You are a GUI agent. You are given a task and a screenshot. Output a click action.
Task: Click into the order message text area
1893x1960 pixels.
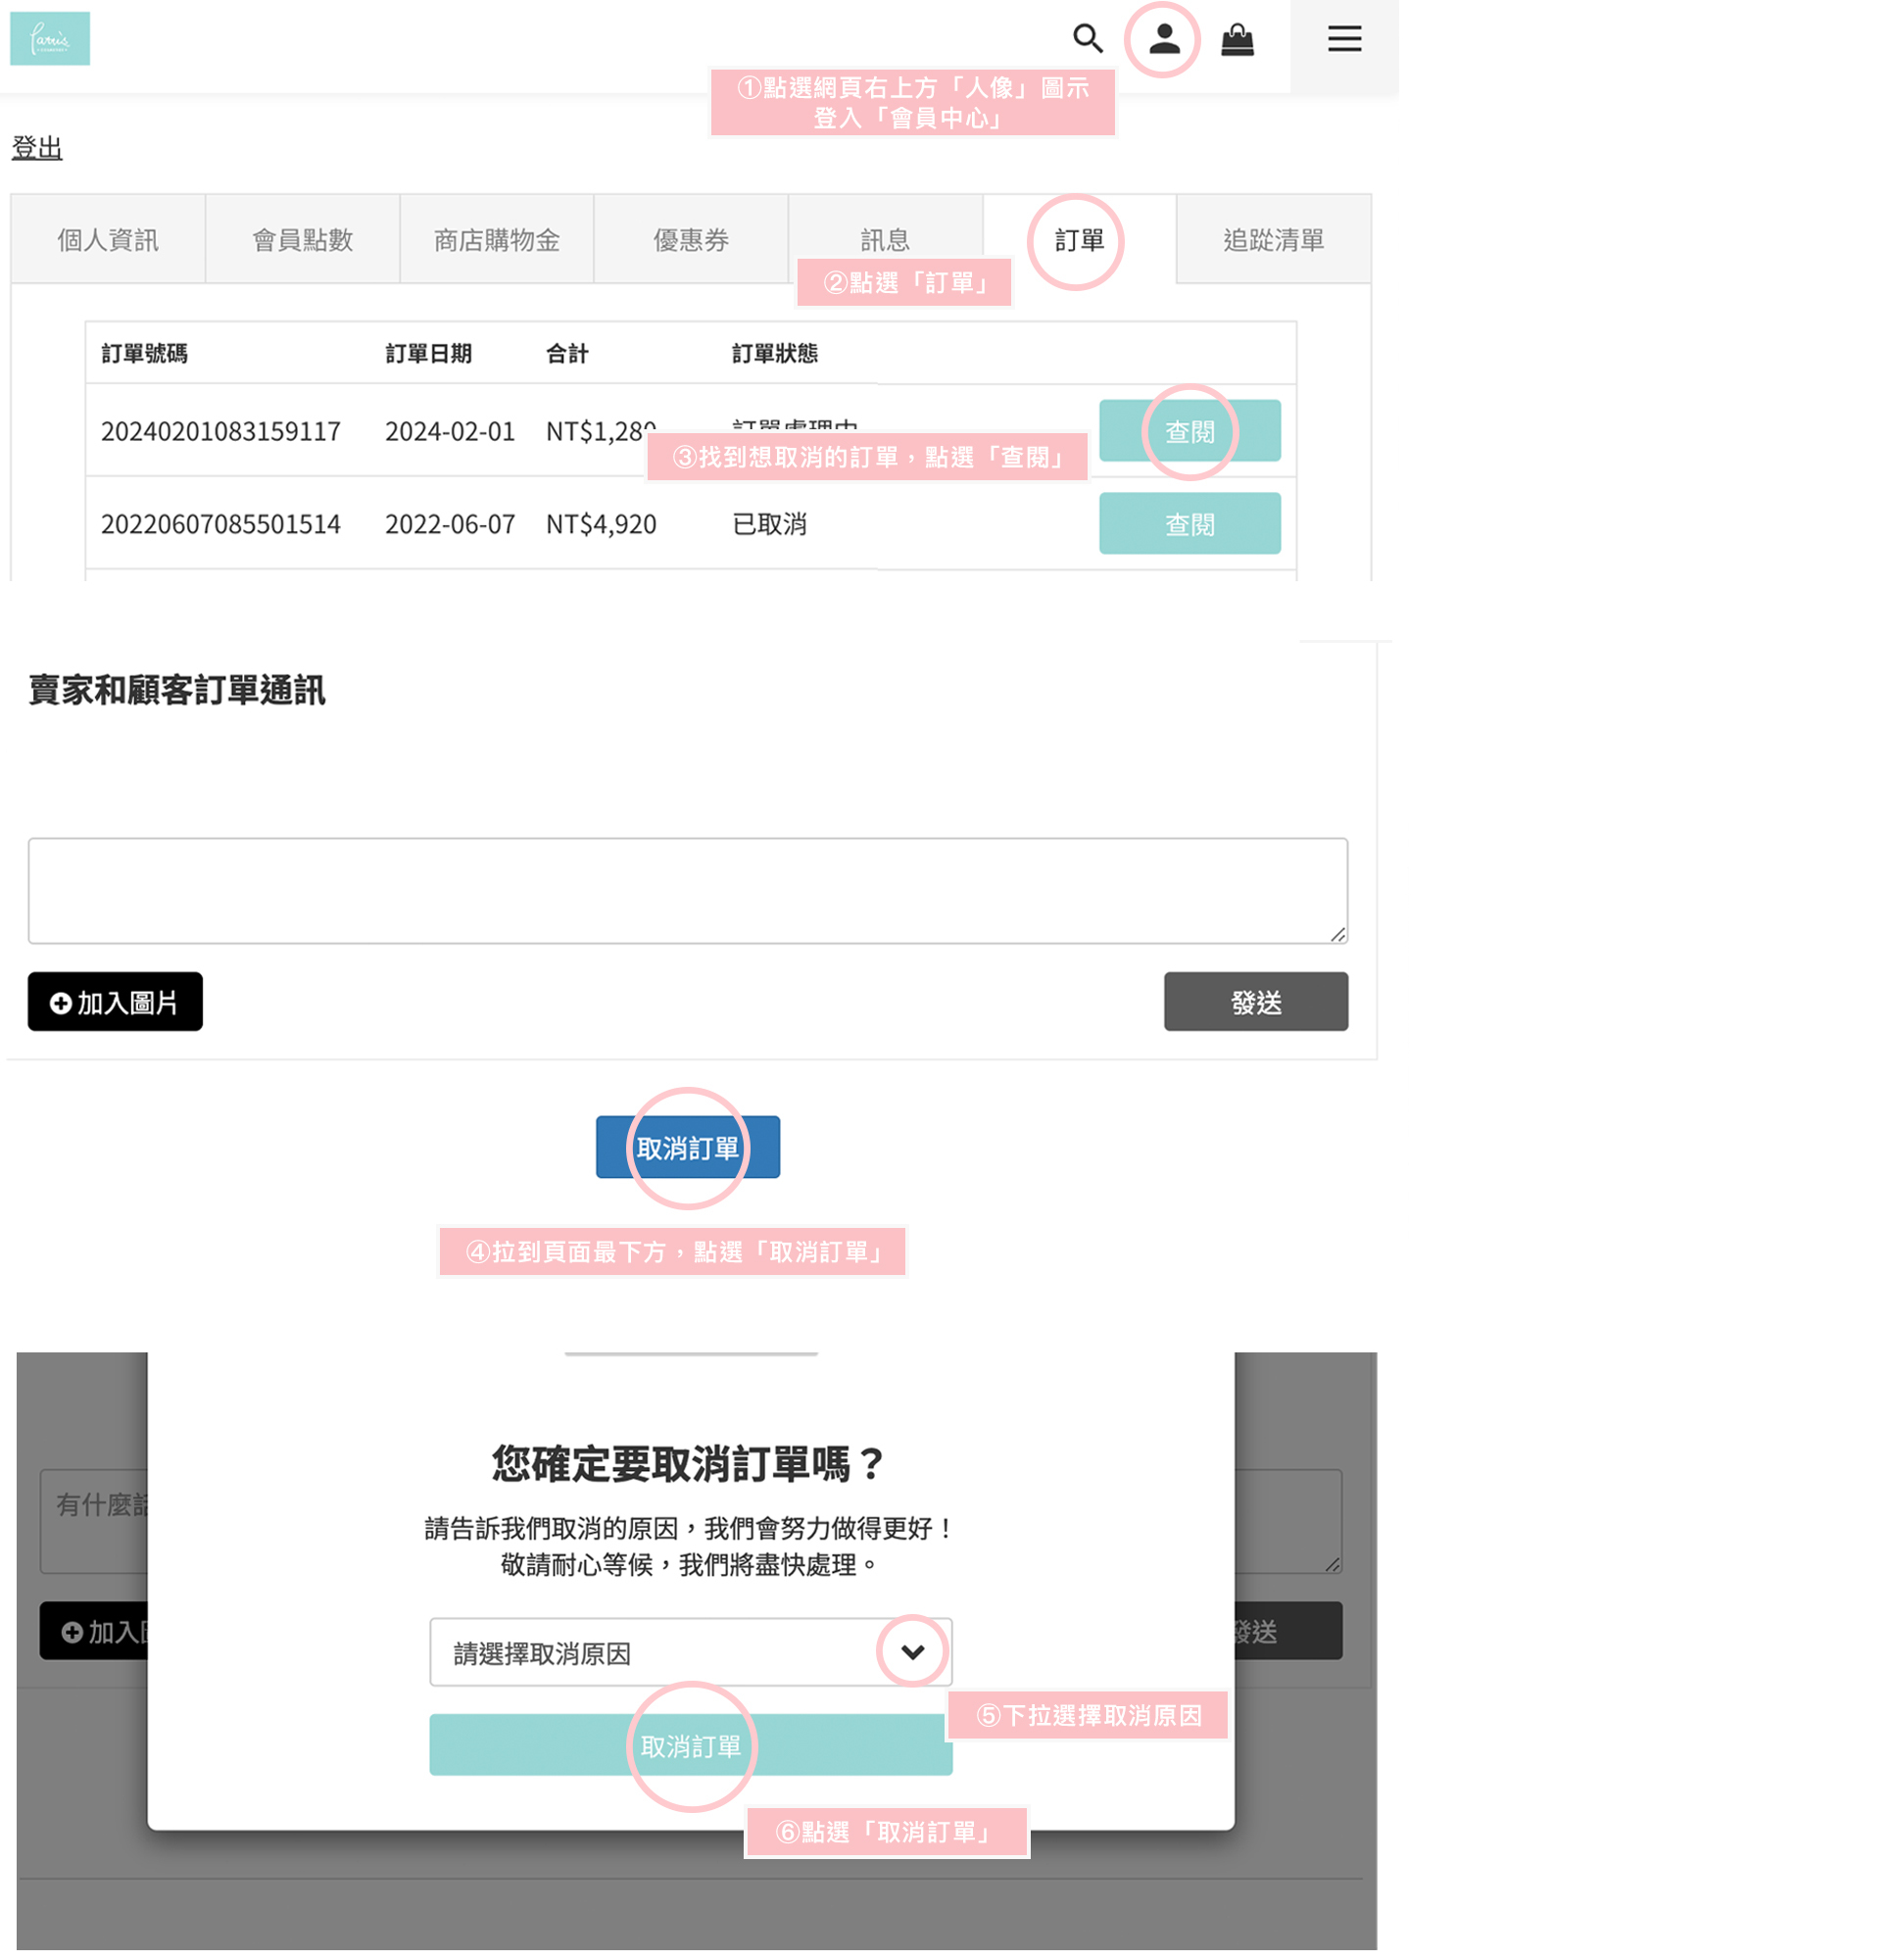pos(687,890)
